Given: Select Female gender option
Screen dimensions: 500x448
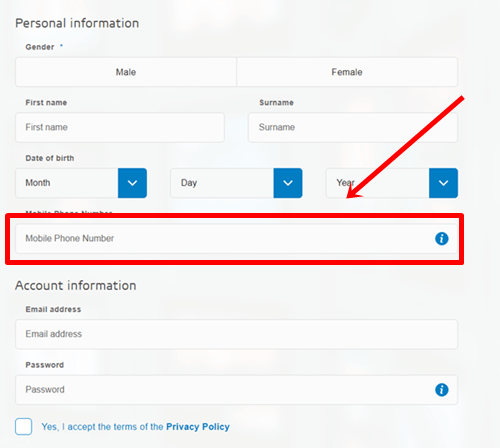Looking at the screenshot, I should point(347,72).
